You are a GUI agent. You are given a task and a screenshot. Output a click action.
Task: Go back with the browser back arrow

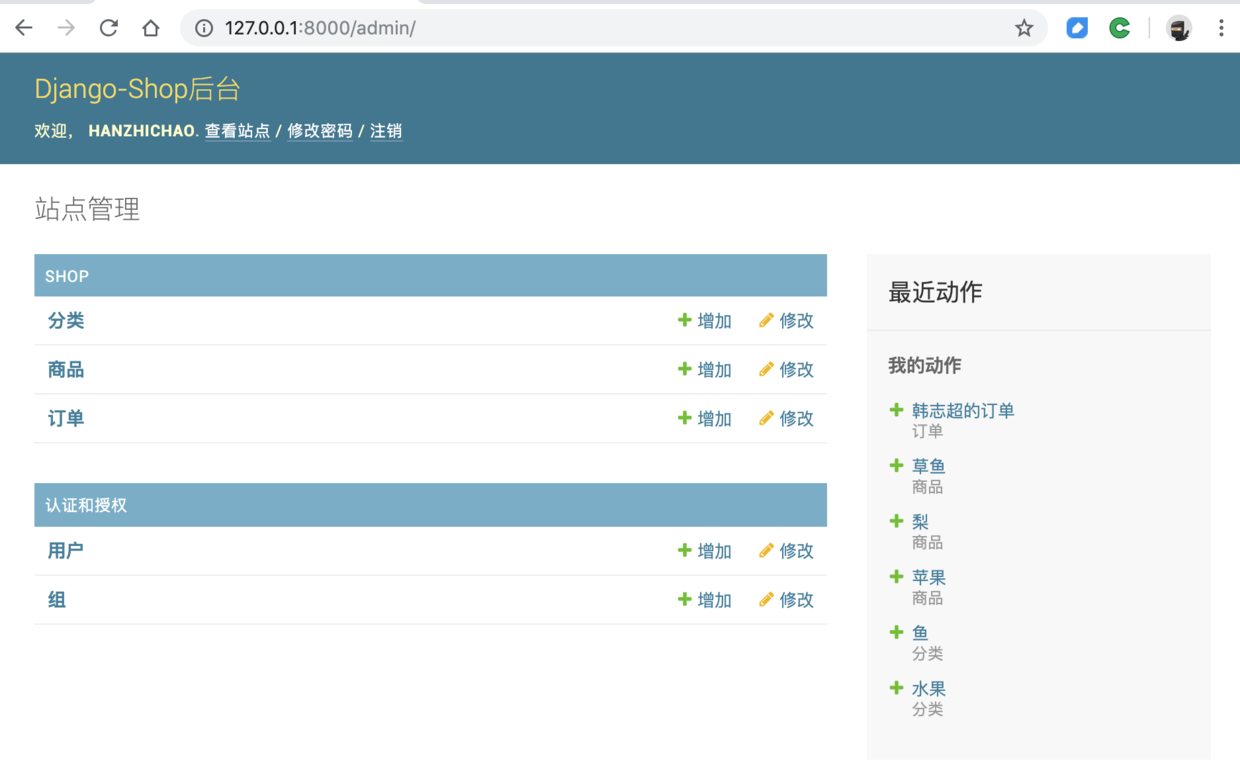tap(24, 28)
